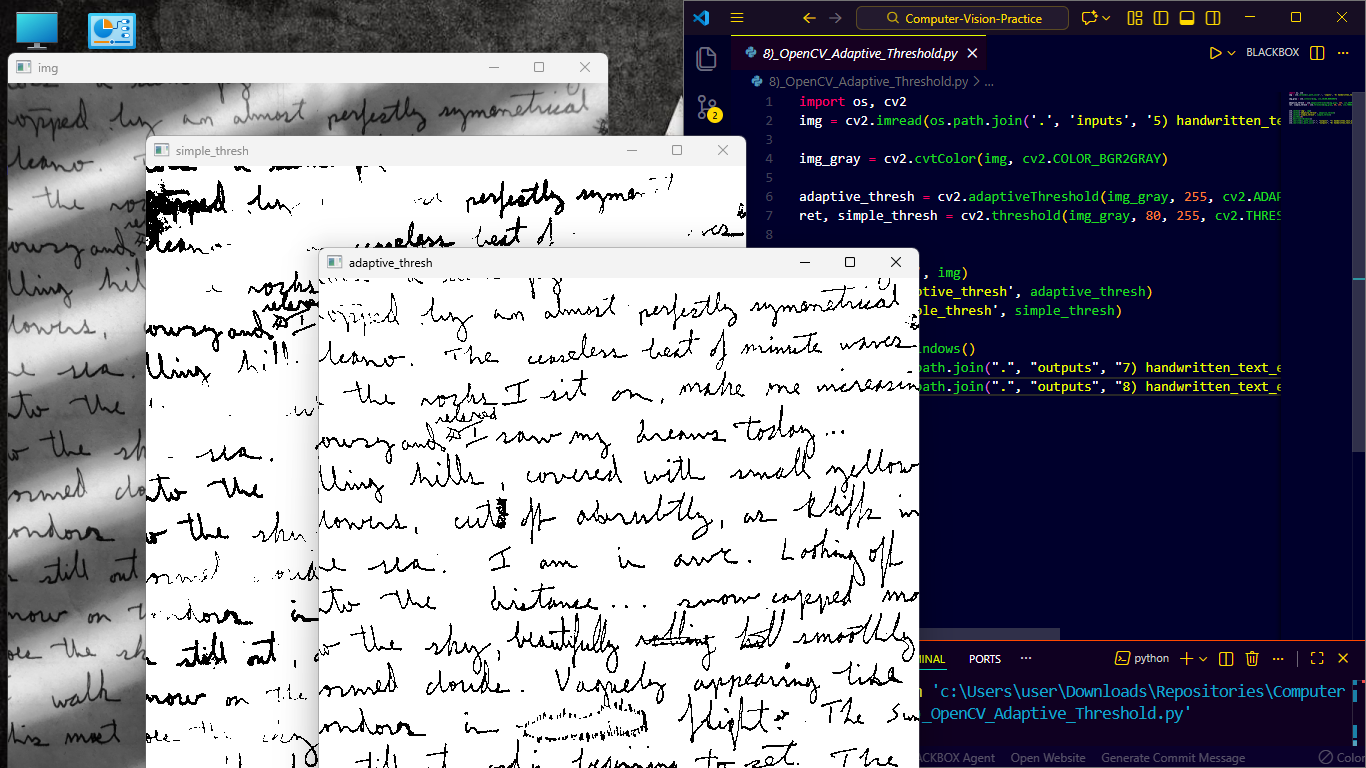Open This PC desktop icon

[x=37, y=29]
